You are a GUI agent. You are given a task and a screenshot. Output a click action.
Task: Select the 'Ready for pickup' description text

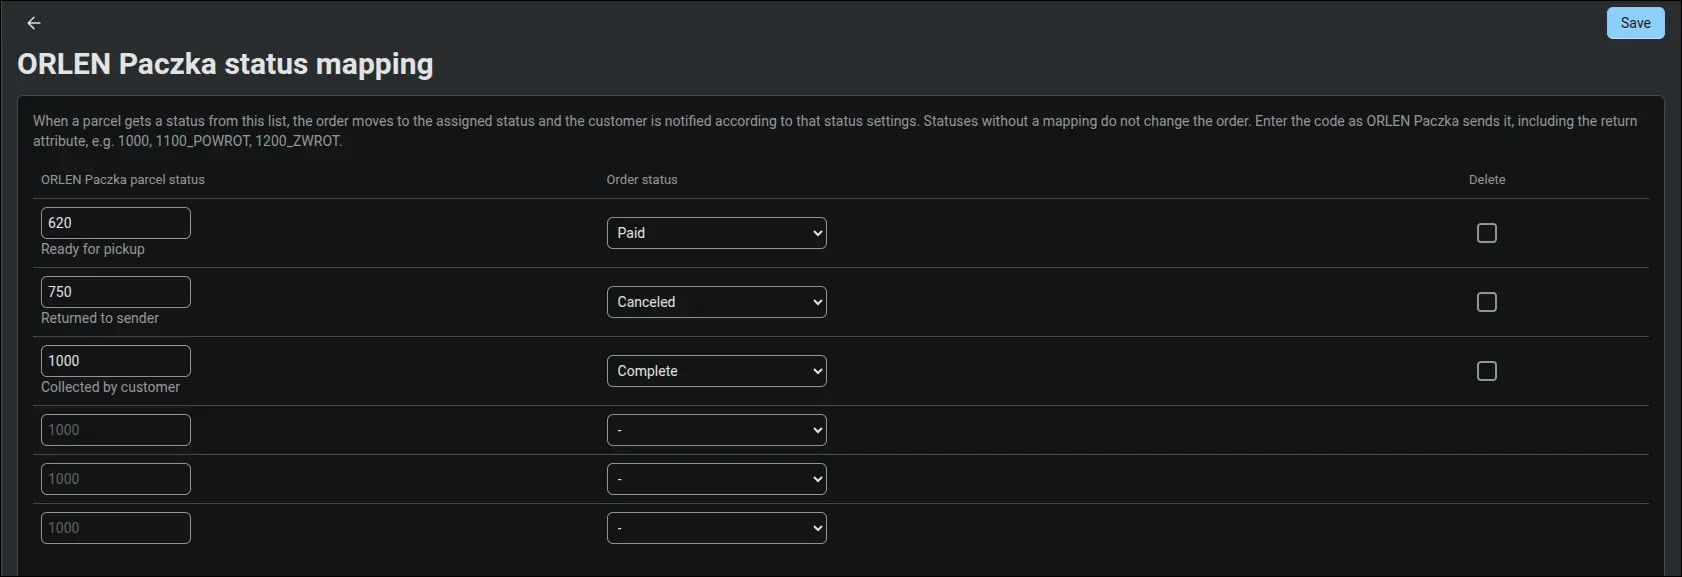pos(93,249)
